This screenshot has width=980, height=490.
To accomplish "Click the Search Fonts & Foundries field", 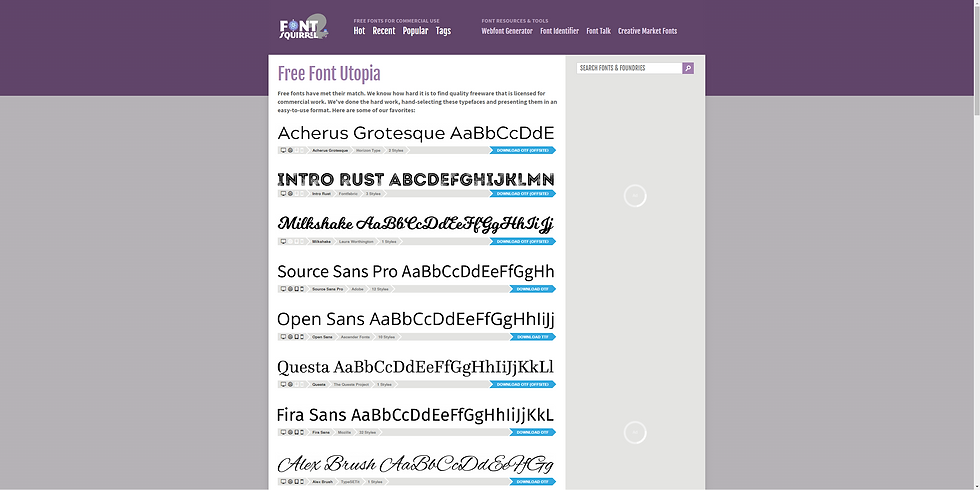I will pos(629,68).
